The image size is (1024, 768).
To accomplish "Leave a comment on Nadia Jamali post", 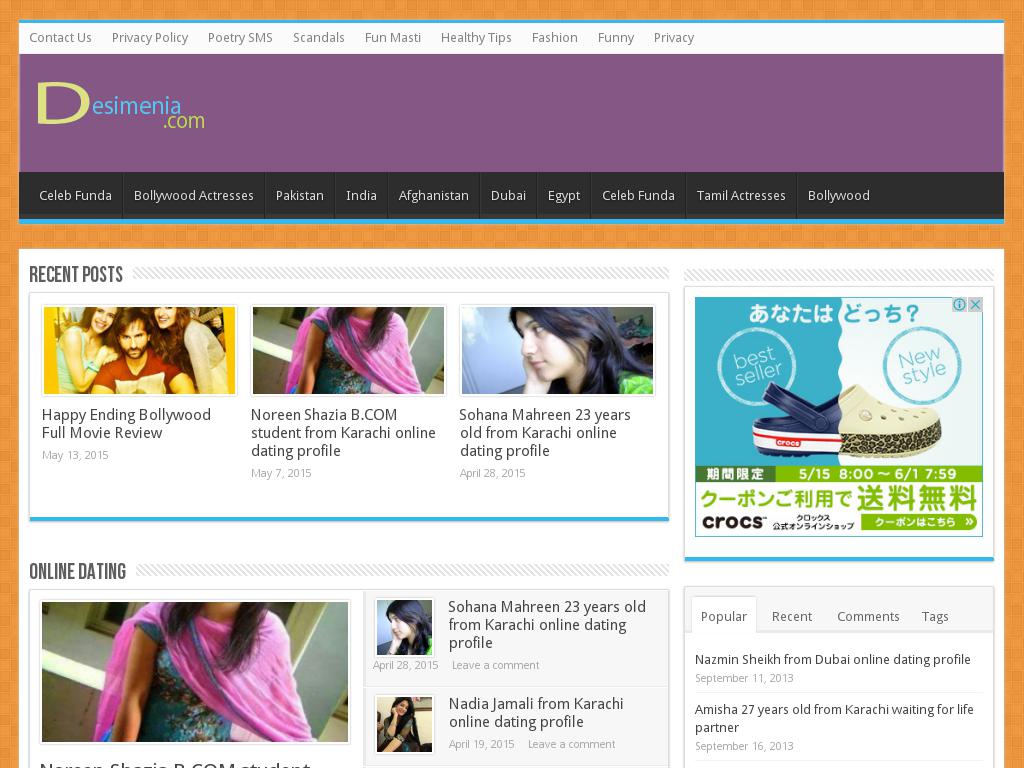I will (571, 744).
